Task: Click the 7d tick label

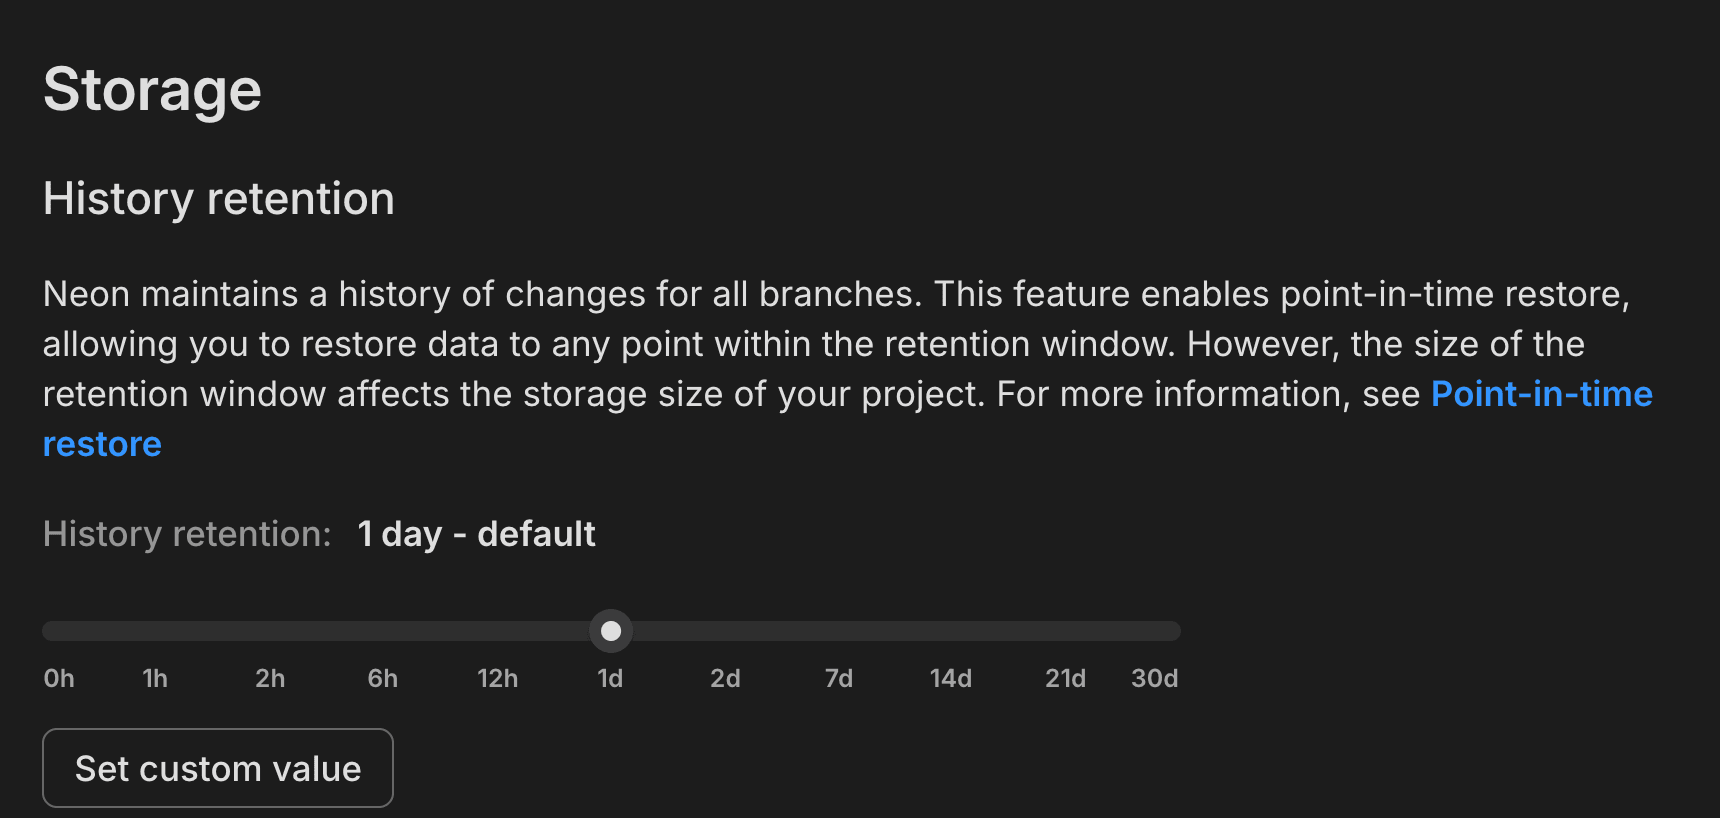Action: point(839,678)
